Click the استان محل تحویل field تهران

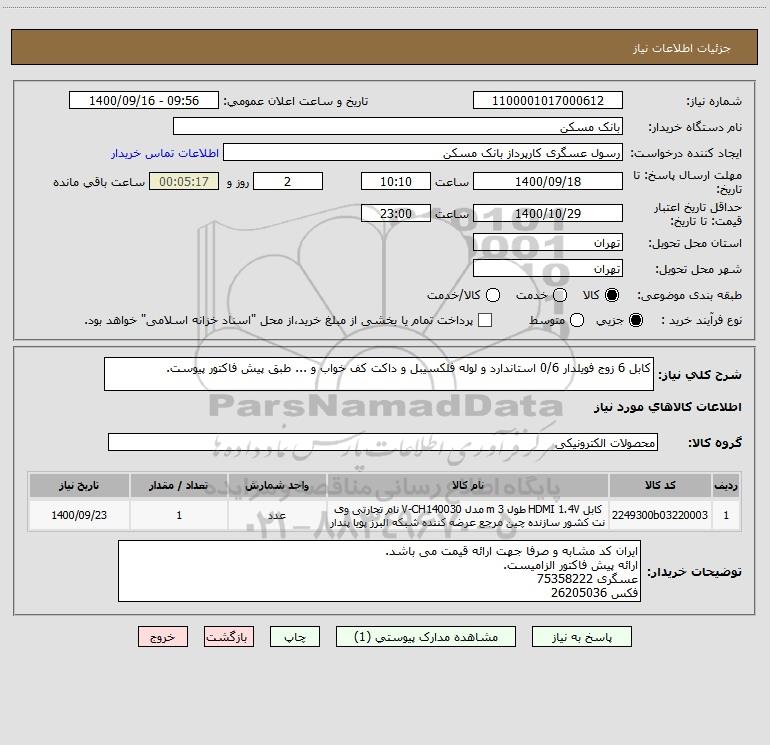coord(548,243)
